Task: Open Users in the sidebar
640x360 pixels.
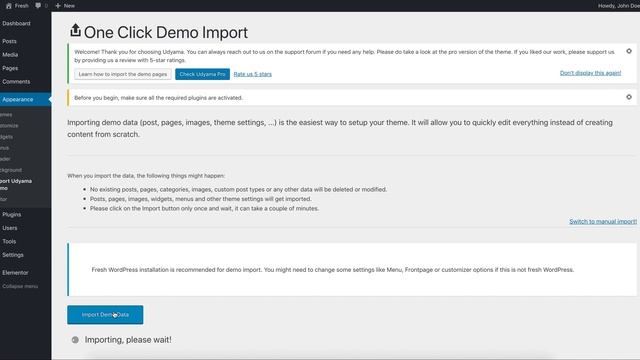Action: coord(10,228)
